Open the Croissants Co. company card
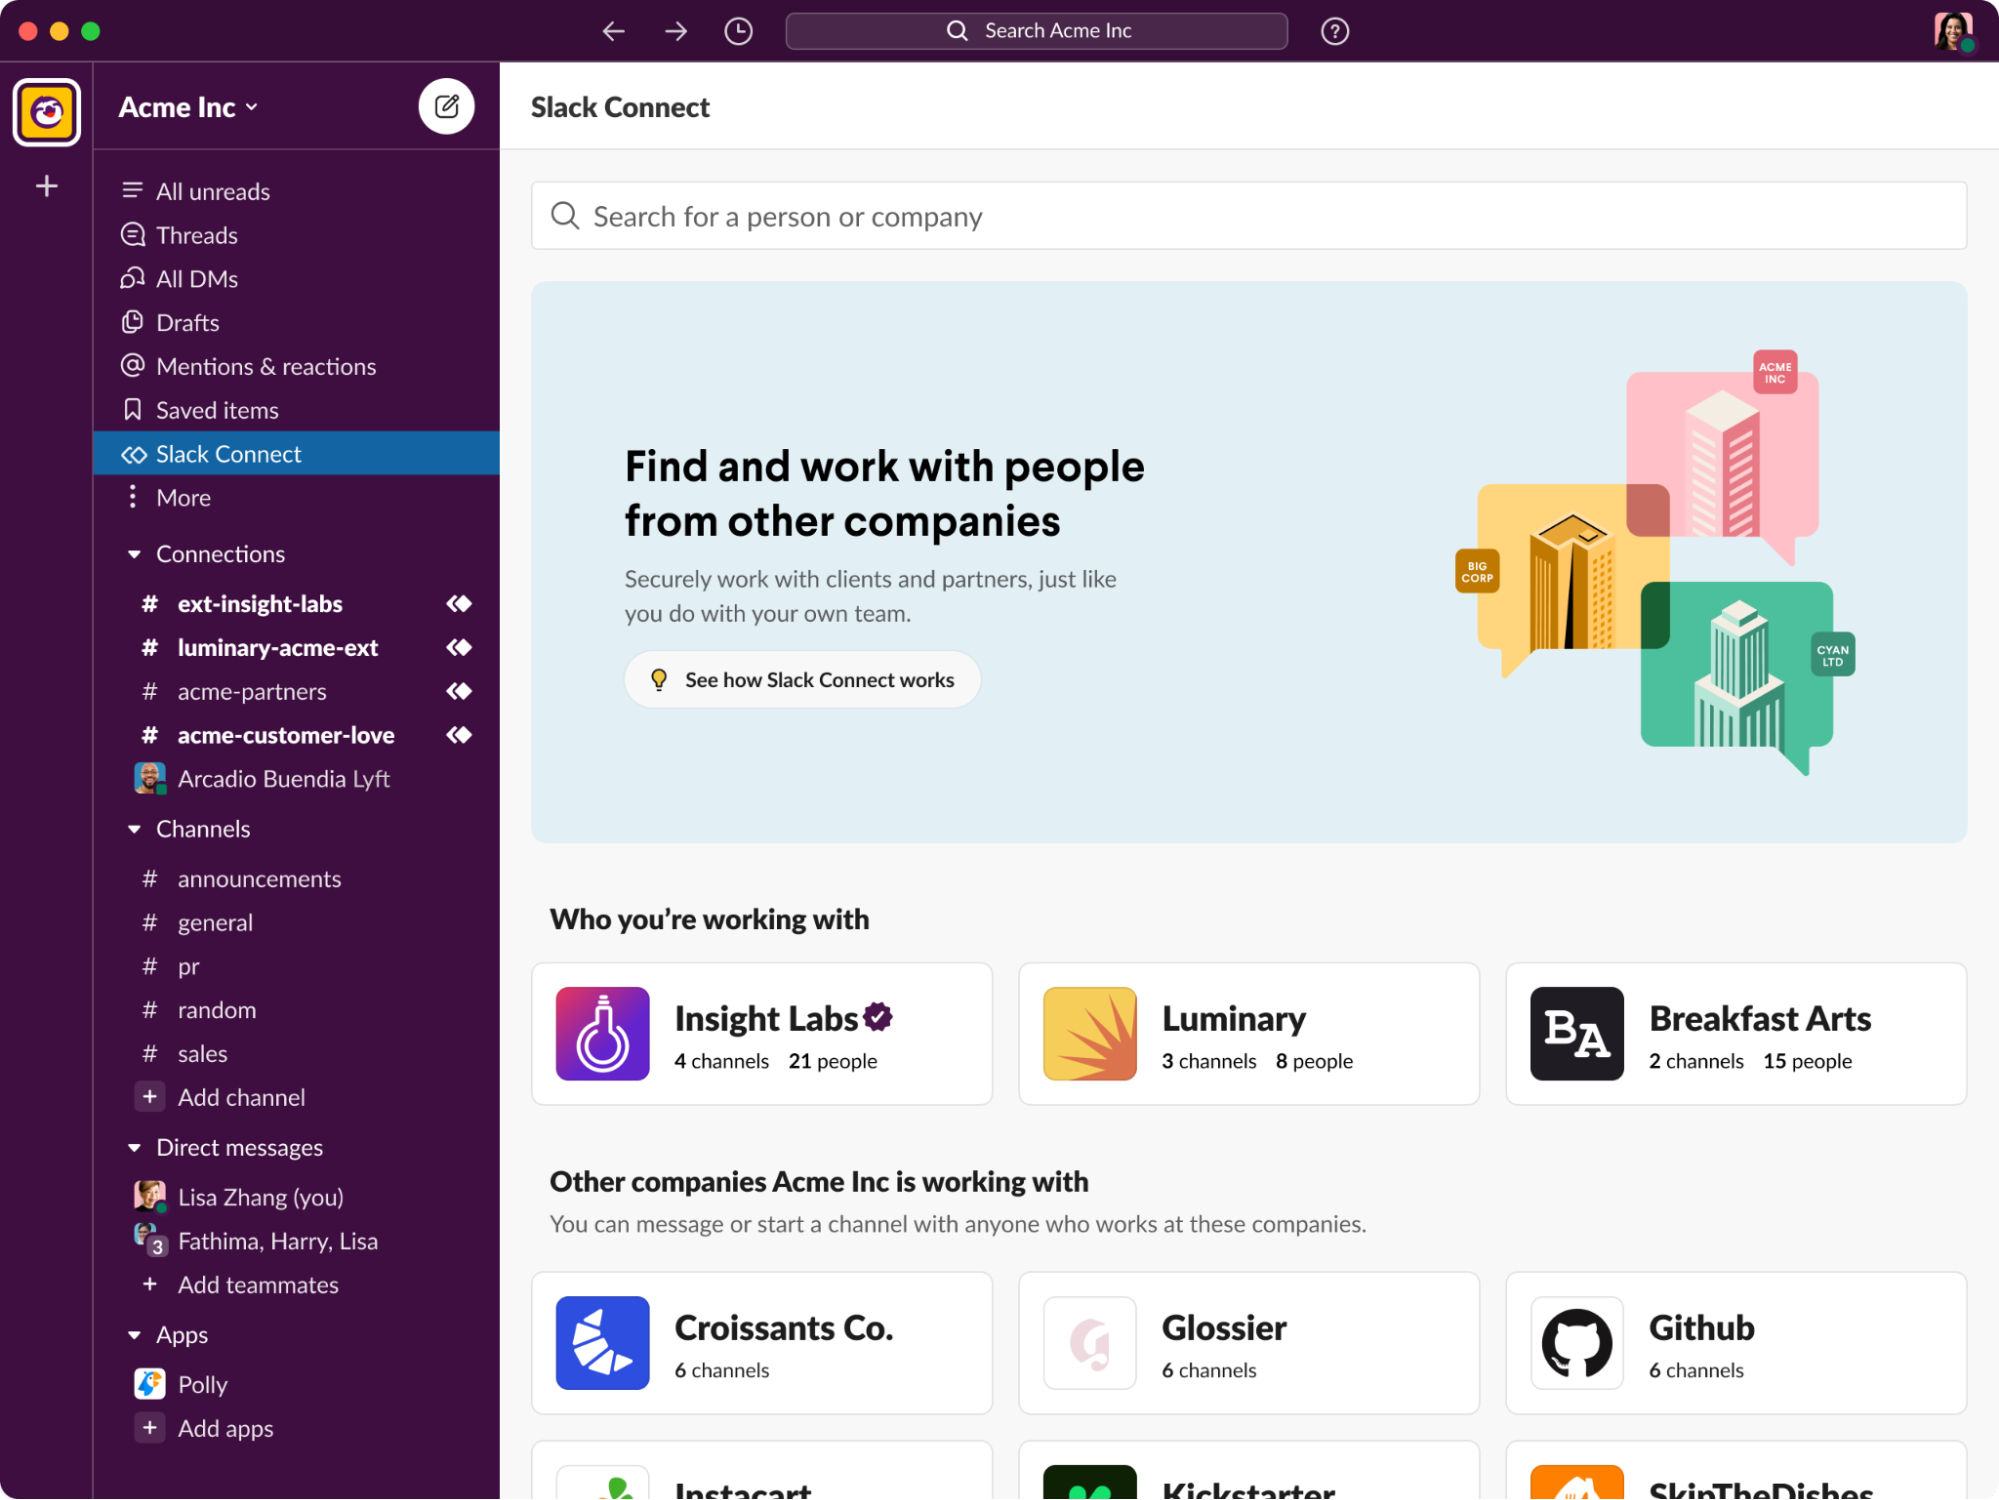 pyautogui.click(x=762, y=1343)
